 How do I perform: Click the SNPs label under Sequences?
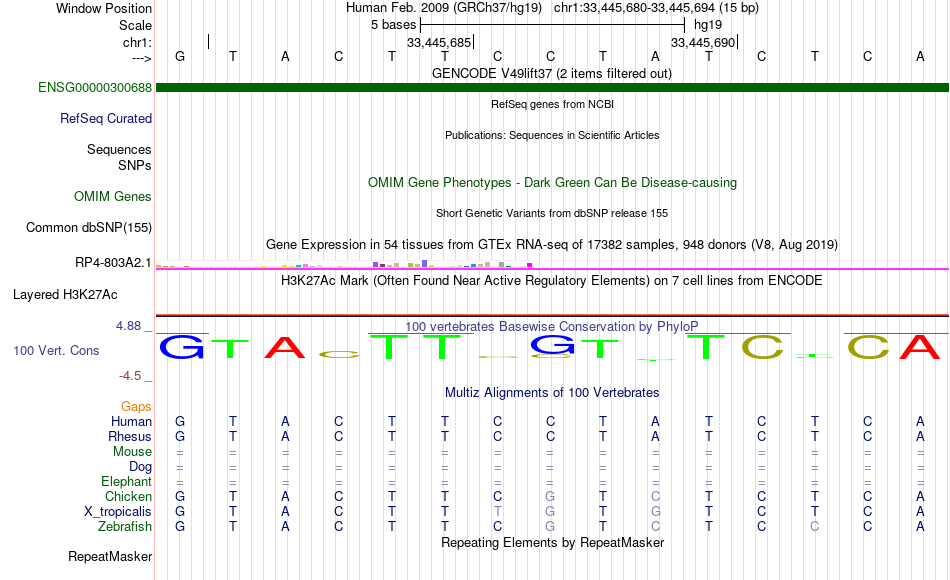click(x=135, y=165)
